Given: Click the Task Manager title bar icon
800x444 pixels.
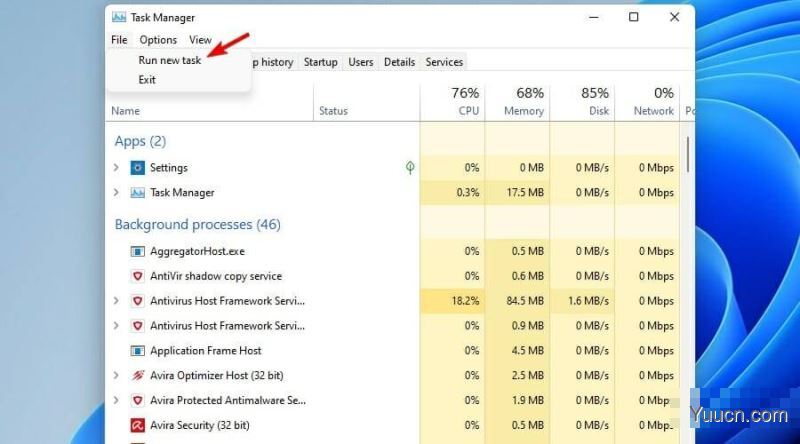Looking at the screenshot, I should click(119, 17).
